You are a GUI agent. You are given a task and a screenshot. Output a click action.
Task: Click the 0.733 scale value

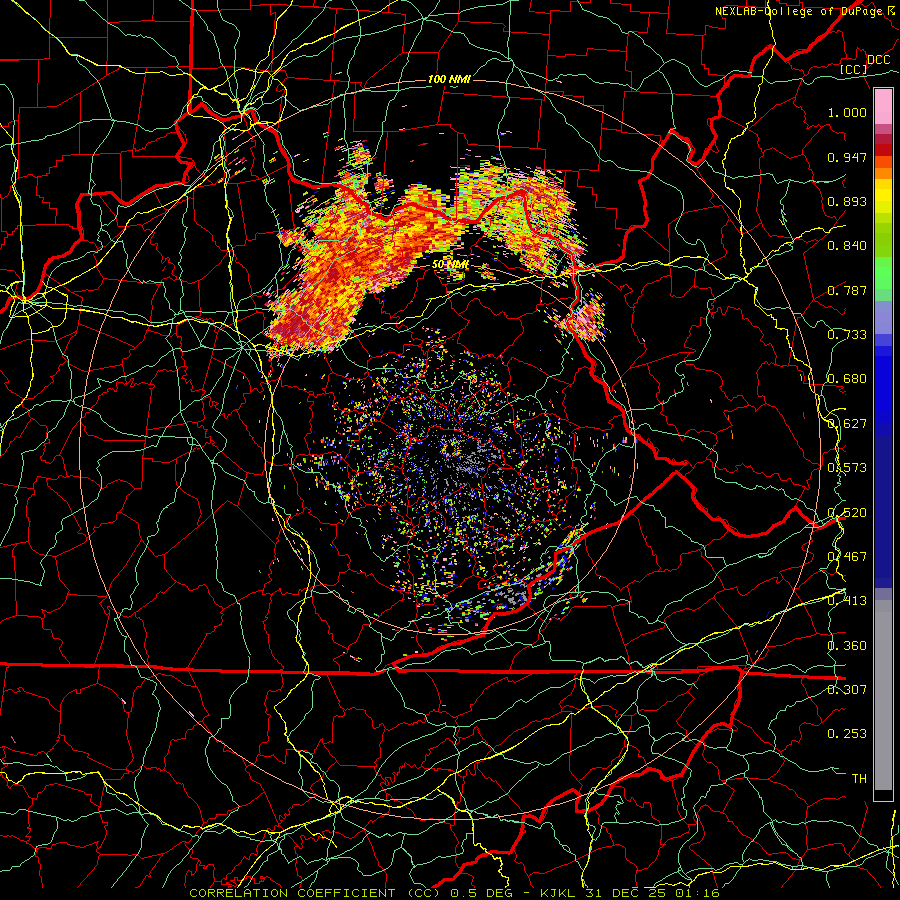click(847, 335)
